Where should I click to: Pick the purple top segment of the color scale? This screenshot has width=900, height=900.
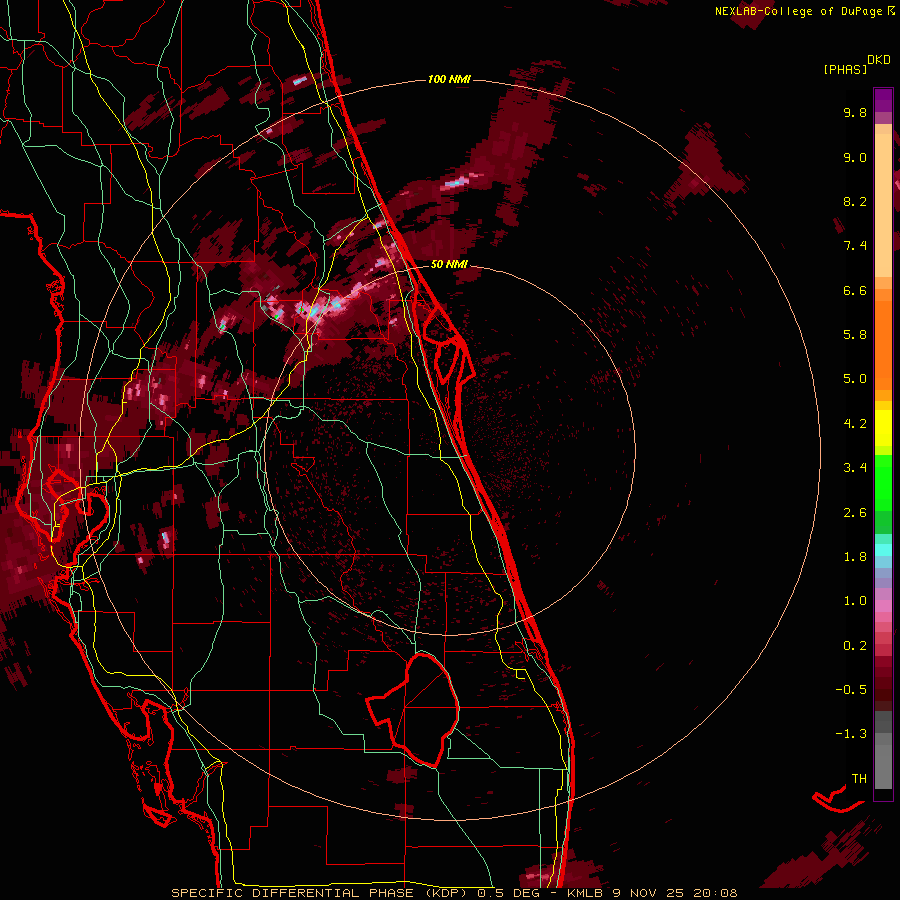(883, 100)
